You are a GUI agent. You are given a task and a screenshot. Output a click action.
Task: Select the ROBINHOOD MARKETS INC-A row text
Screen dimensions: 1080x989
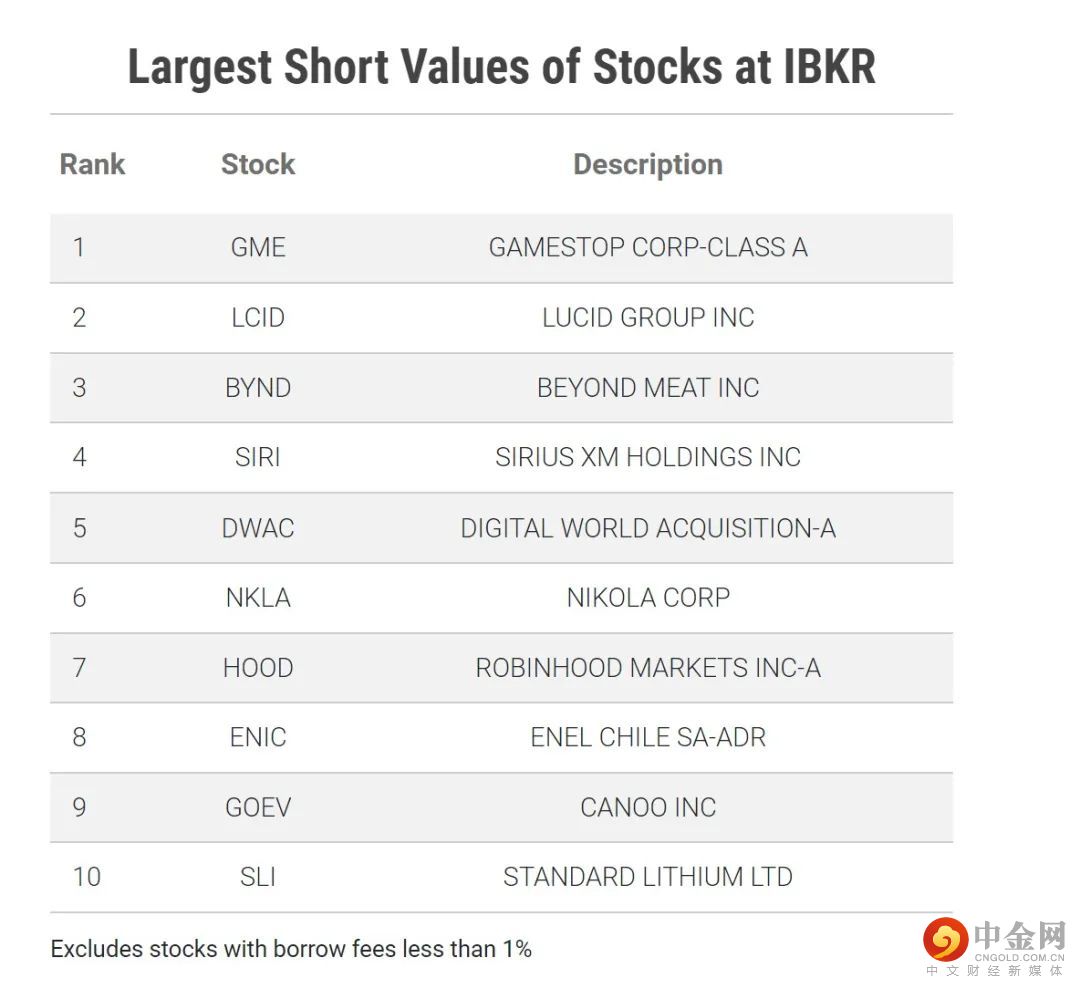click(648, 668)
